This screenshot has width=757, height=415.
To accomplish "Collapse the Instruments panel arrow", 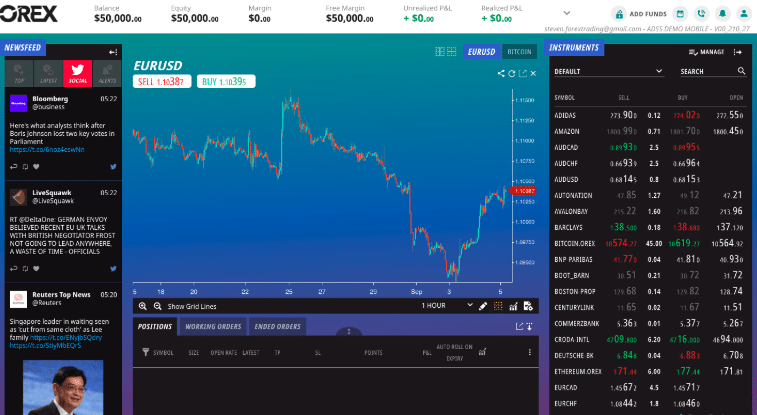I will click(737, 52).
